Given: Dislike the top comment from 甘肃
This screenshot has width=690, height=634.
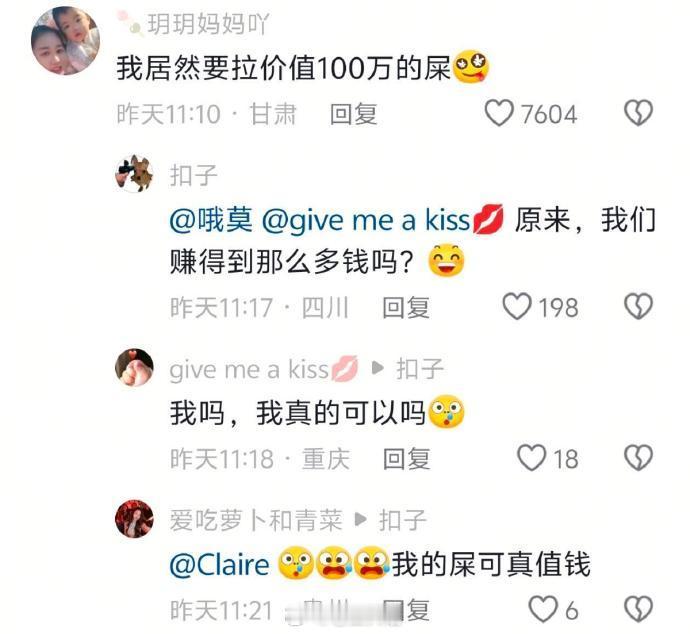Looking at the screenshot, I should (x=638, y=114).
